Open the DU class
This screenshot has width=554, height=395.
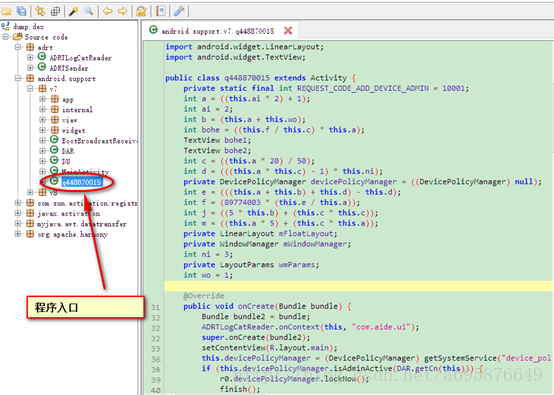(66, 161)
